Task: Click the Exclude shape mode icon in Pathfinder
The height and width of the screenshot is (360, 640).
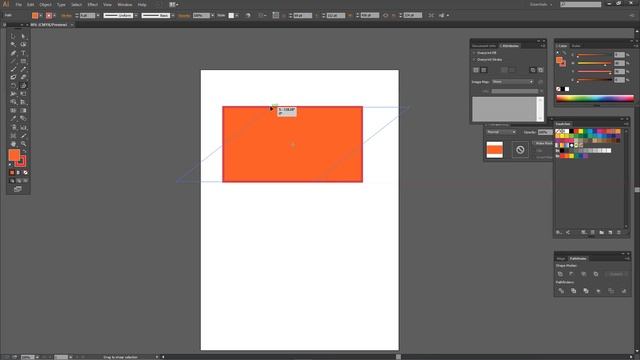Action: (x=596, y=274)
